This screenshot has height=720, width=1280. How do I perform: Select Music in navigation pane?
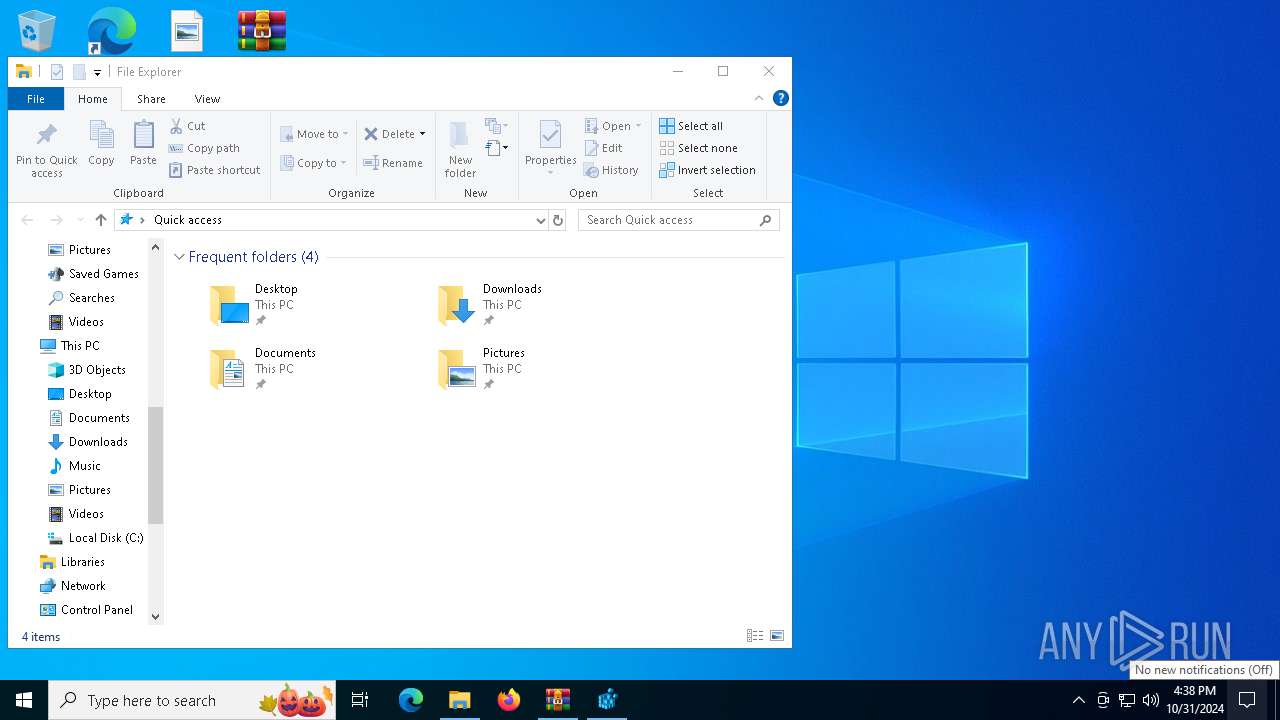[75, 466]
